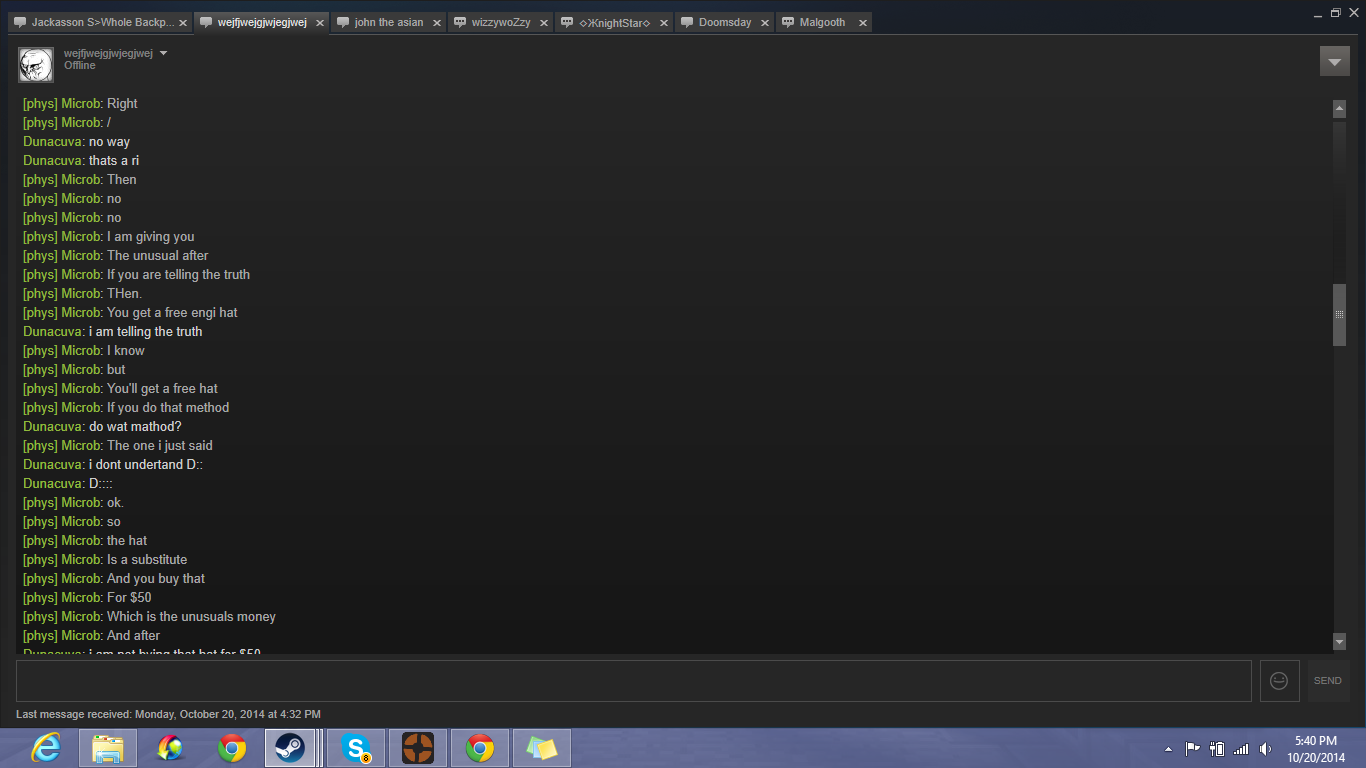Switch to the wizzywoZzy chat tab
The image size is (1366, 768).
coord(501,22)
